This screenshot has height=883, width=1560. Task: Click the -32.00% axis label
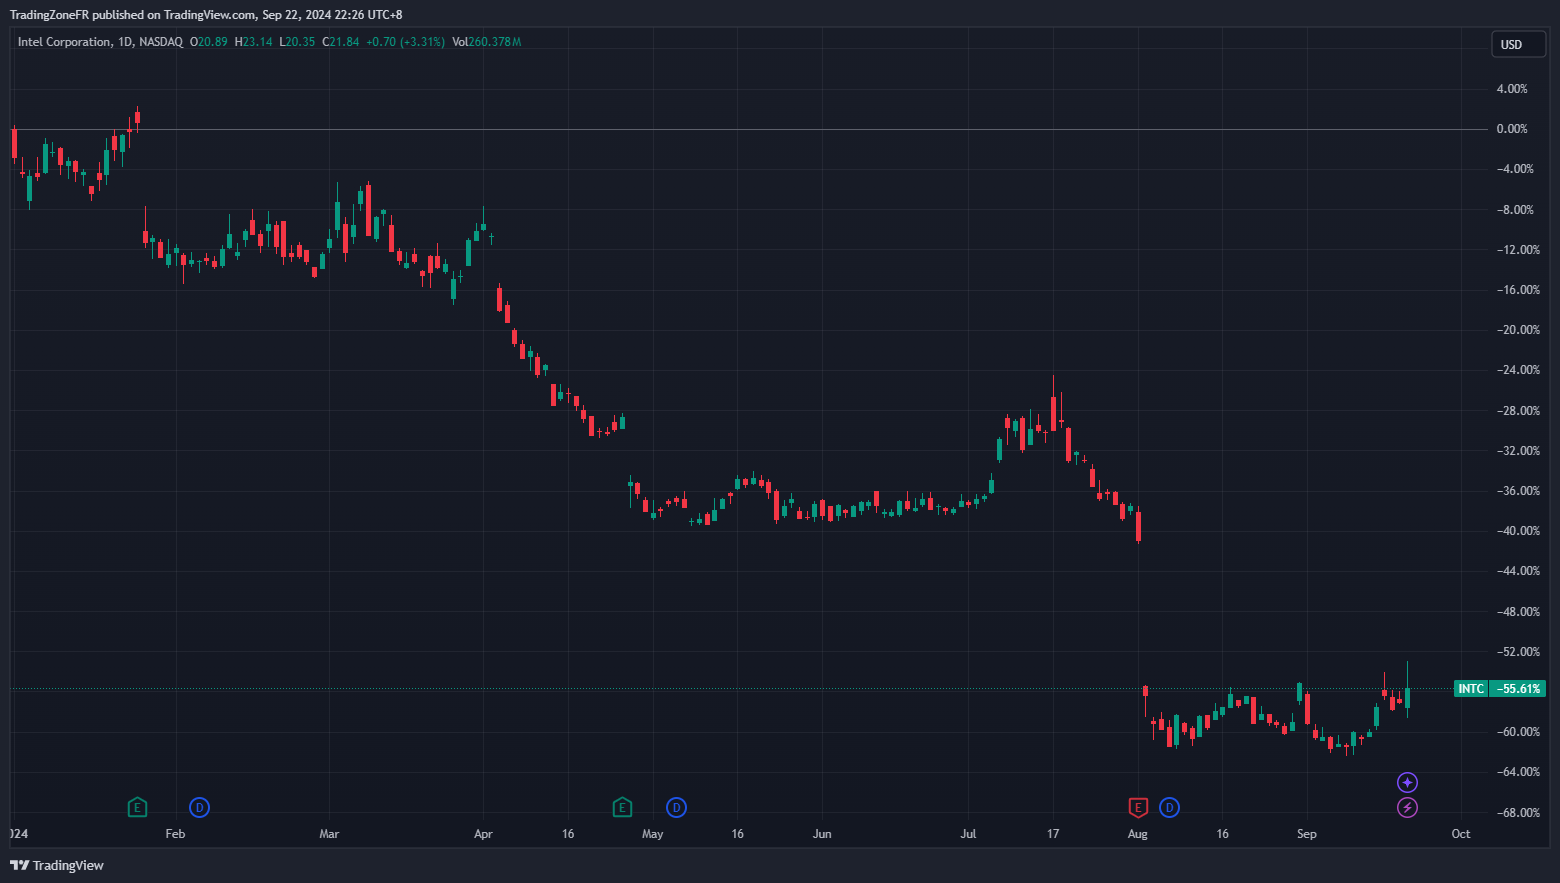coord(1518,451)
